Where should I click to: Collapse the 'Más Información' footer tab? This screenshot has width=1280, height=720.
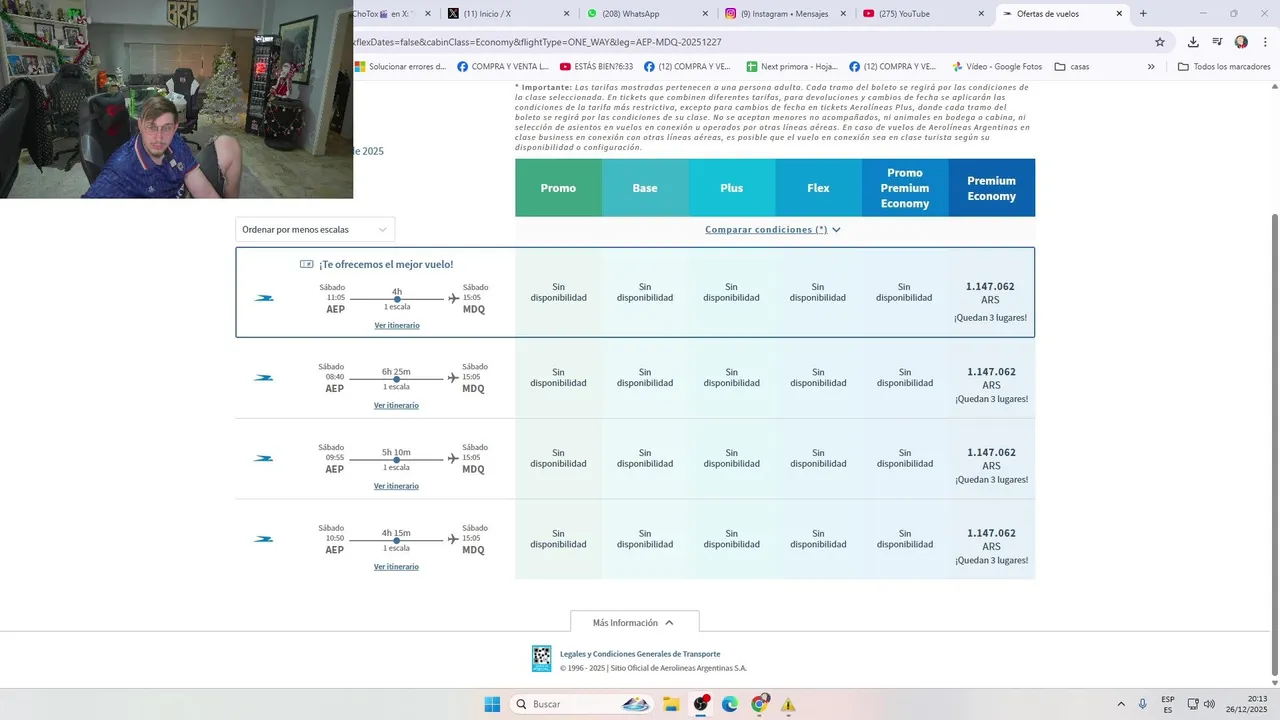coord(634,622)
